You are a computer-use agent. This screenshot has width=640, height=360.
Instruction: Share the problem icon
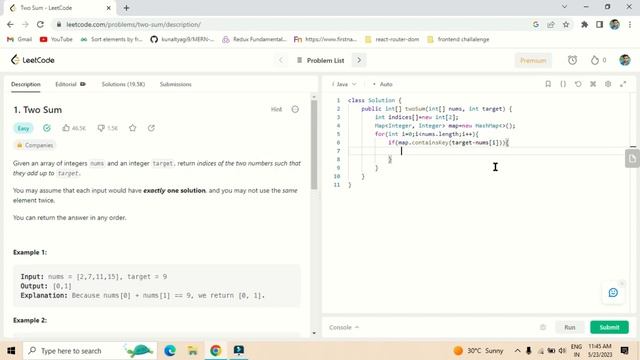(x=151, y=128)
